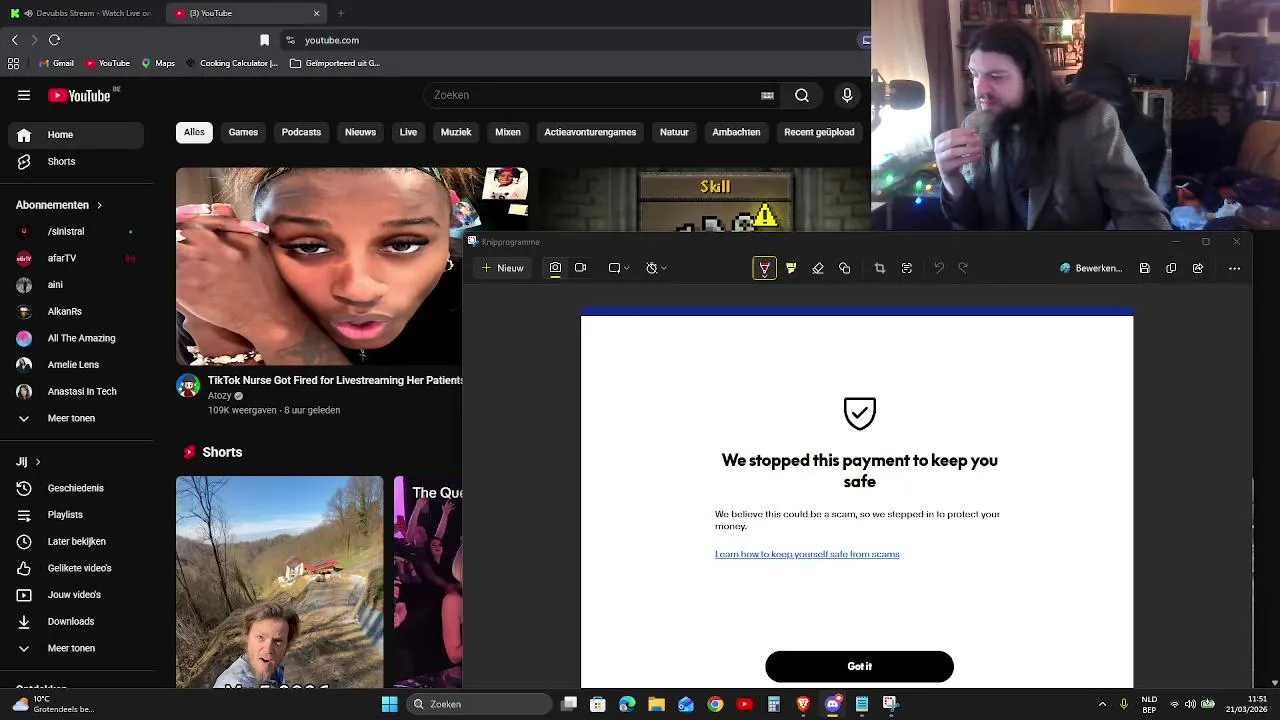Select the Actieavonturengames filter chip
This screenshot has width=1280, height=720.
point(590,132)
